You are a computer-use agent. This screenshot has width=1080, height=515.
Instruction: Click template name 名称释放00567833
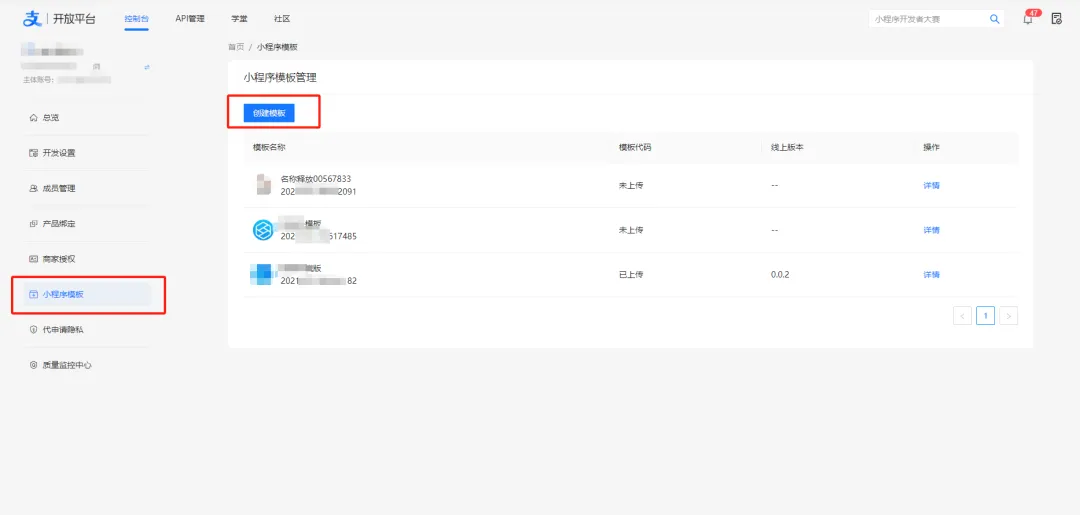316,179
